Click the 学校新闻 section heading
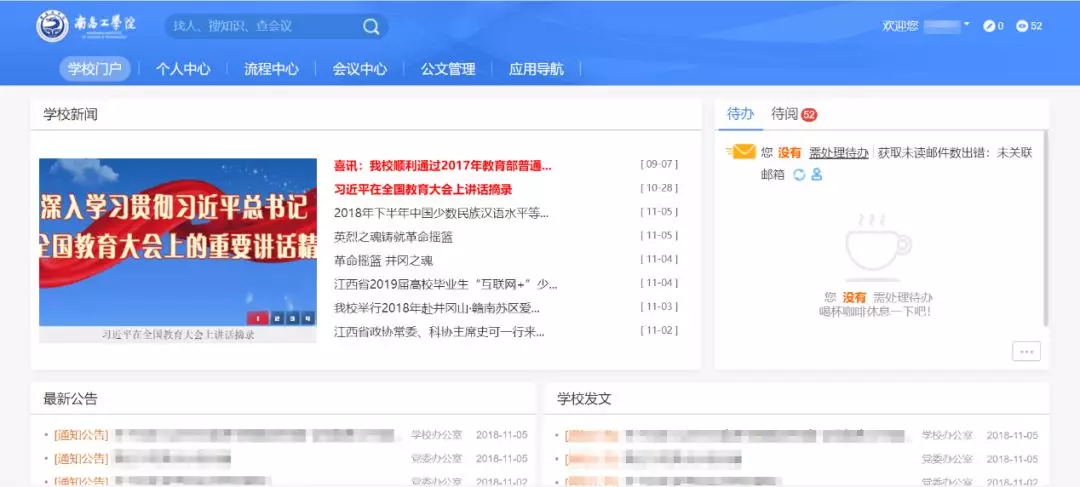This screenshot has height=487, width=1080. [x=70, y=114]
